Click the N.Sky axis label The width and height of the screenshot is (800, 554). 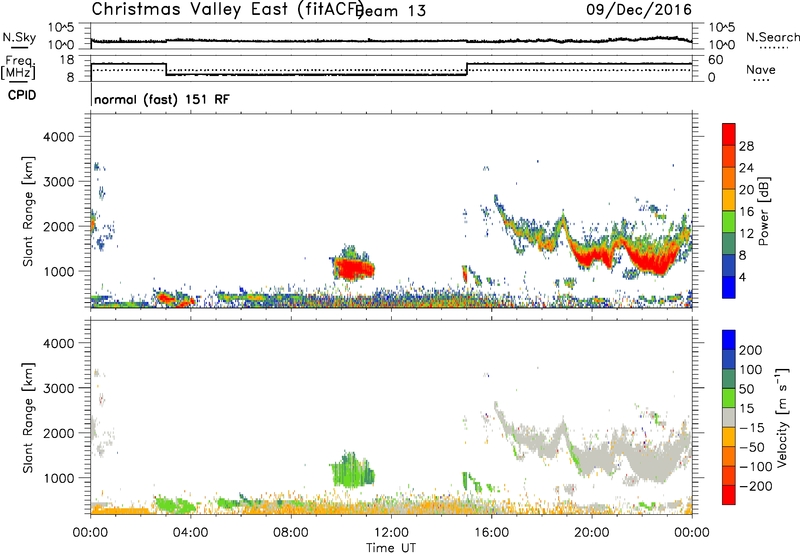(x=19, y=37)
